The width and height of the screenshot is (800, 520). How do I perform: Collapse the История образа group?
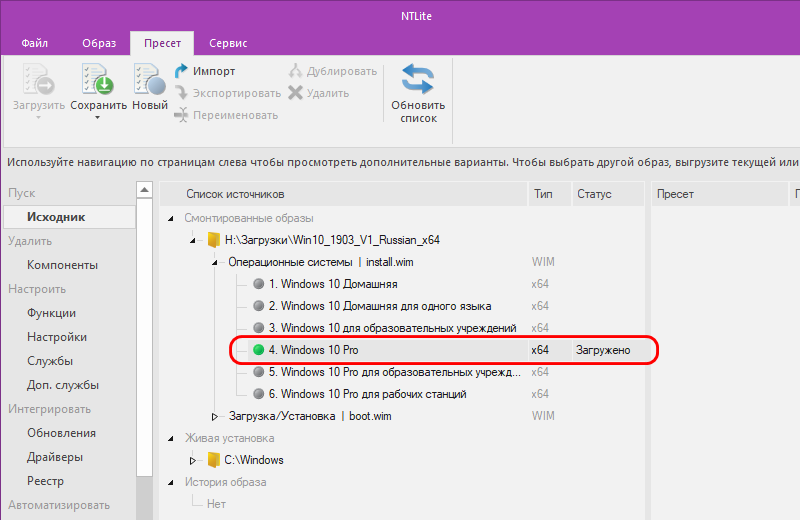(171, 482)
